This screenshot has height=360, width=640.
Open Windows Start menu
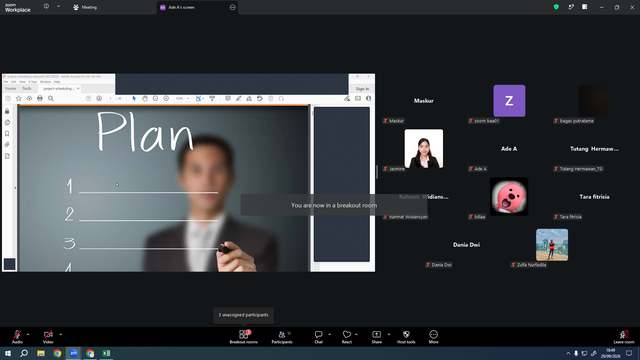tap(8, 353)
